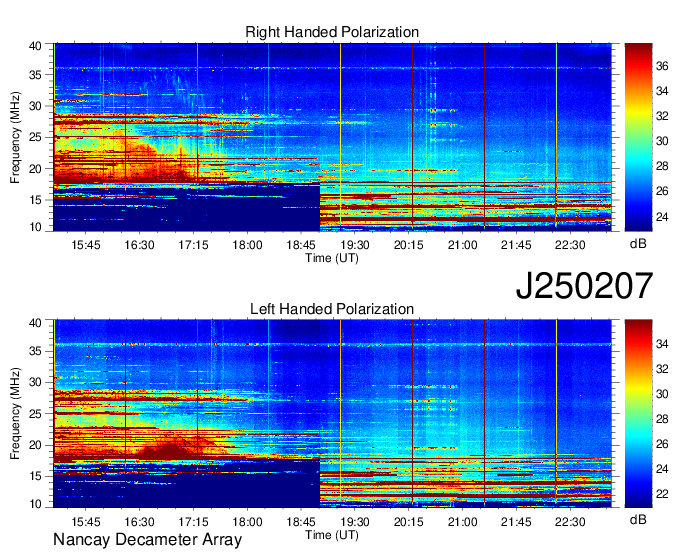
Task: Select Time (UT) label under Right Handed plot
Action: coord(332,258)
